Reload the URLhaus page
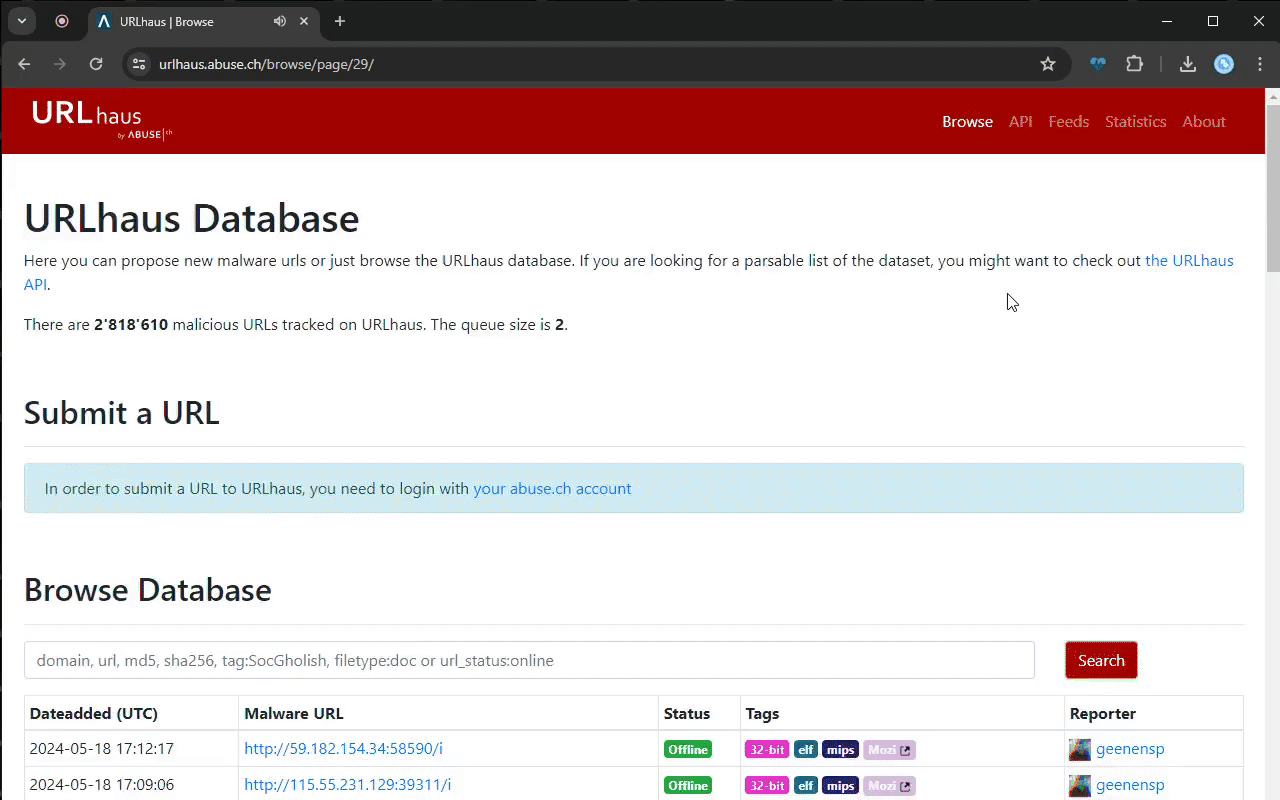 pos(96,64)
